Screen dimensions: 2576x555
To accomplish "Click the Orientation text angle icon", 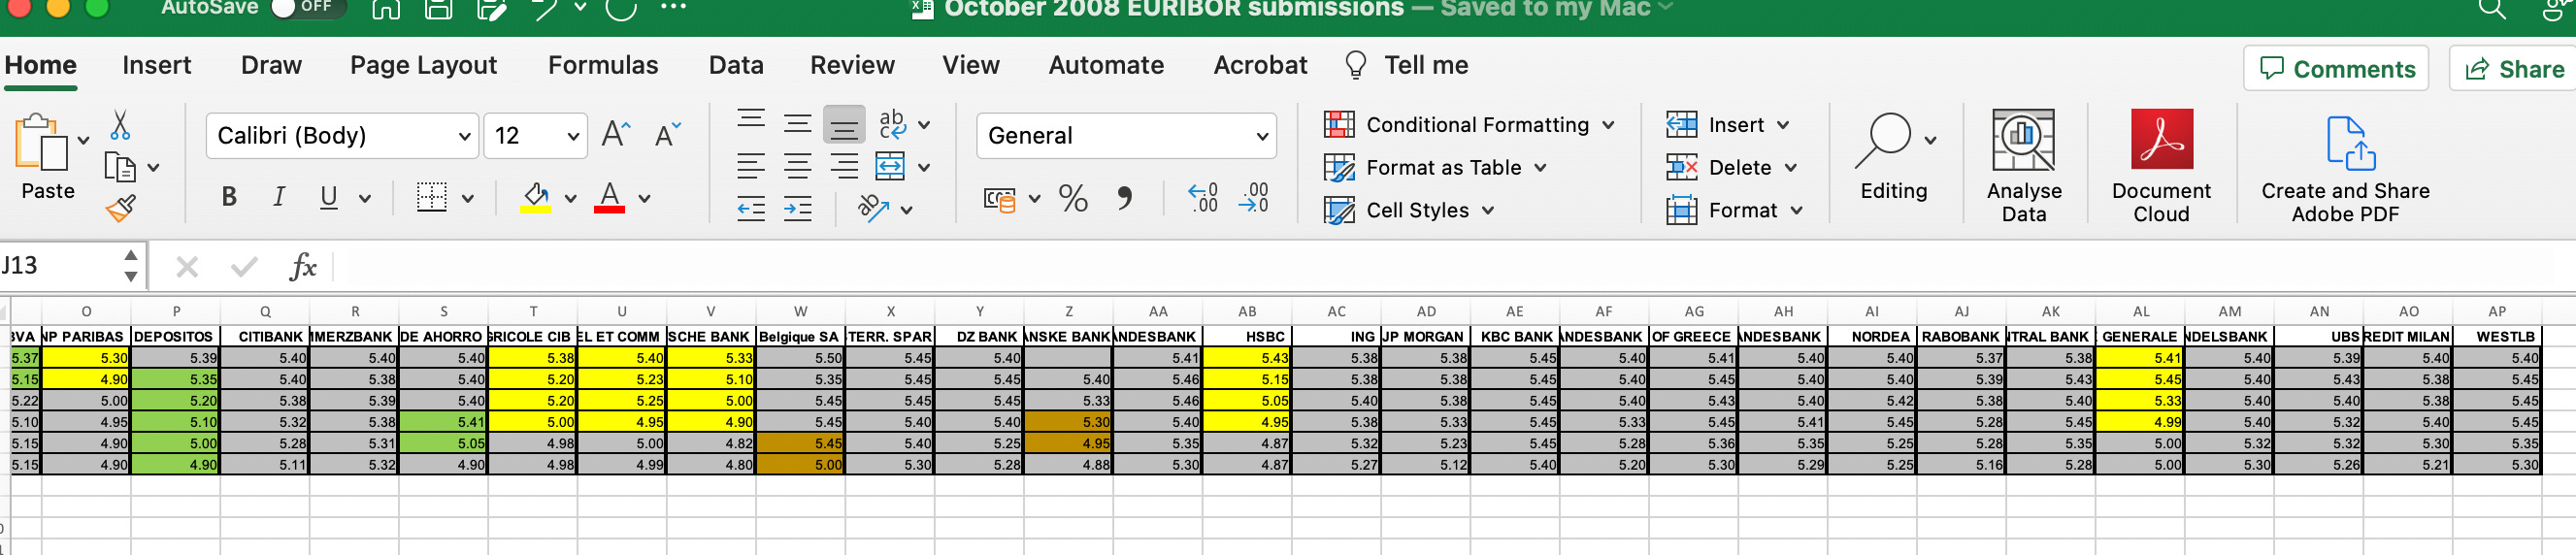I will point(874,208).
